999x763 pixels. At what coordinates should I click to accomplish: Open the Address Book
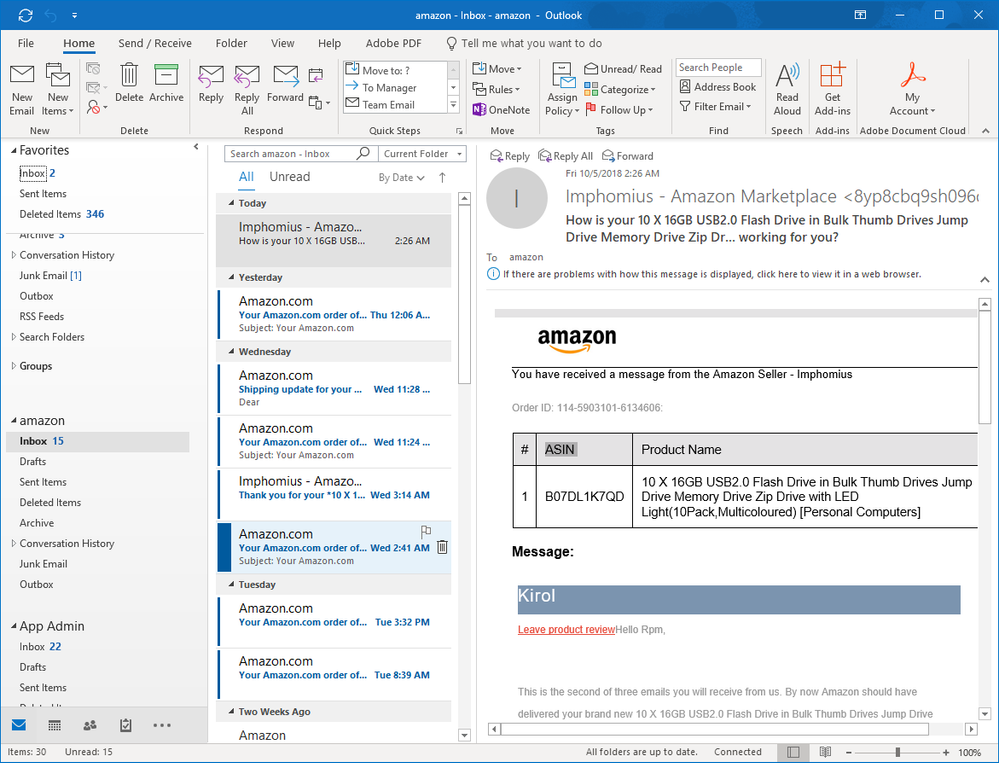717,87
